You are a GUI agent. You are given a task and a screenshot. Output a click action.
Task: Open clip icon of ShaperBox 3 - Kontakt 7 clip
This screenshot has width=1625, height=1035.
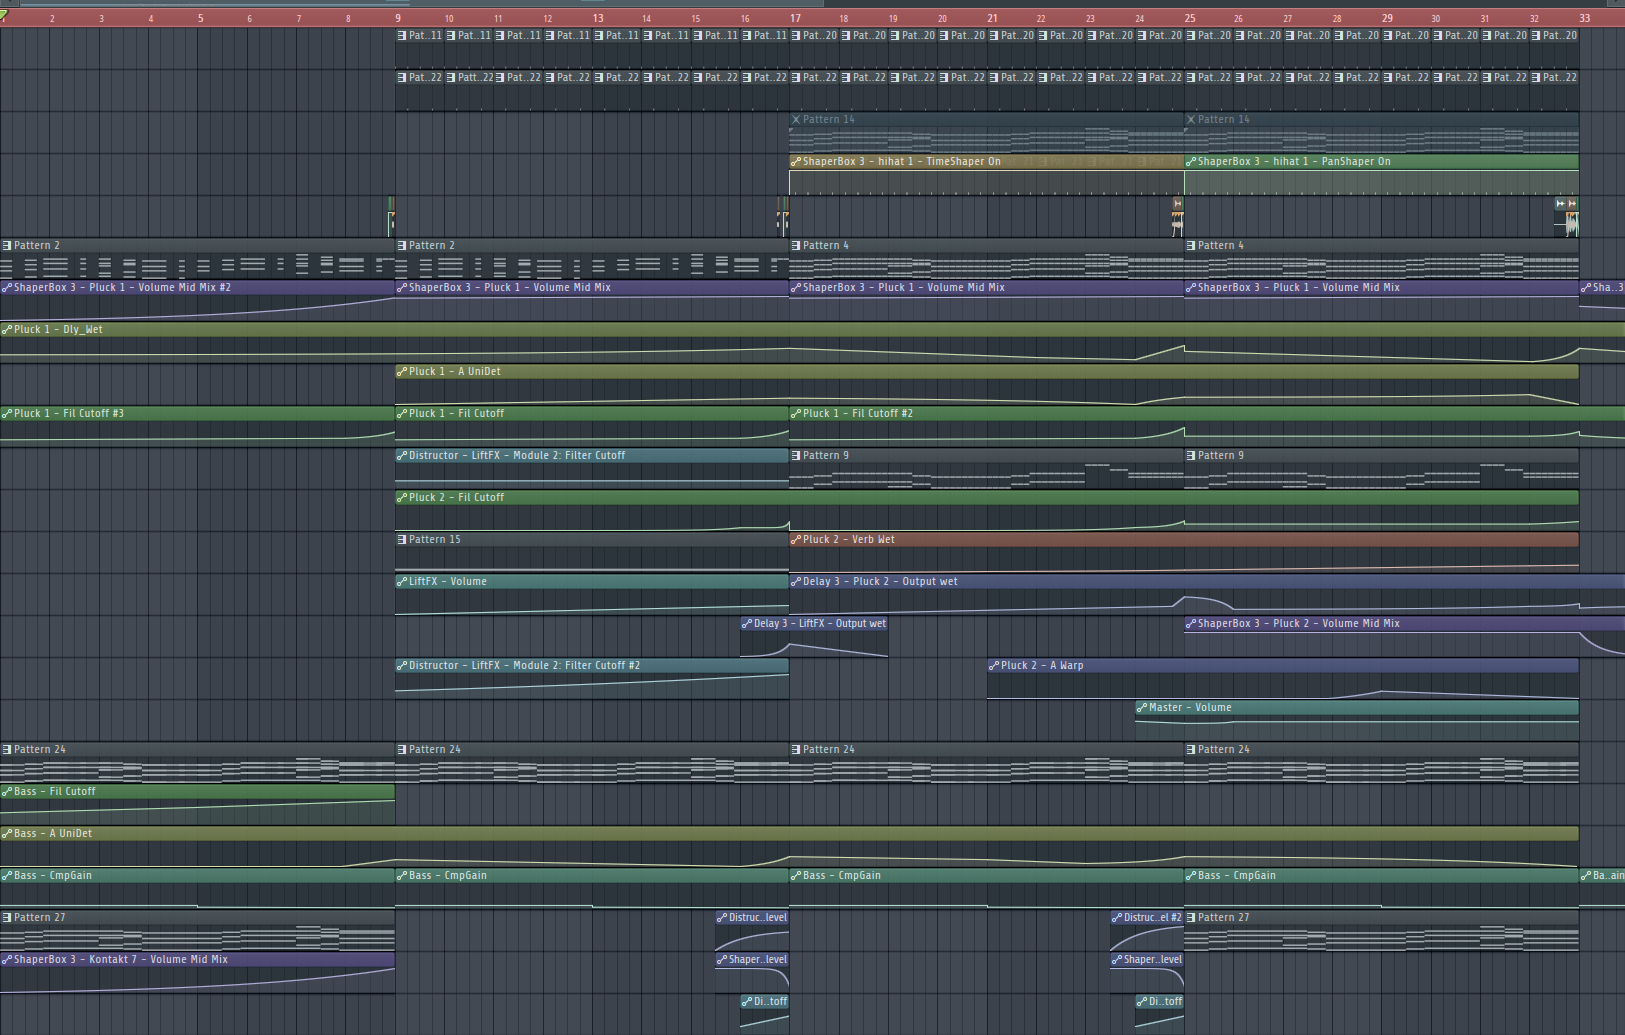click(x=7, y=959)
